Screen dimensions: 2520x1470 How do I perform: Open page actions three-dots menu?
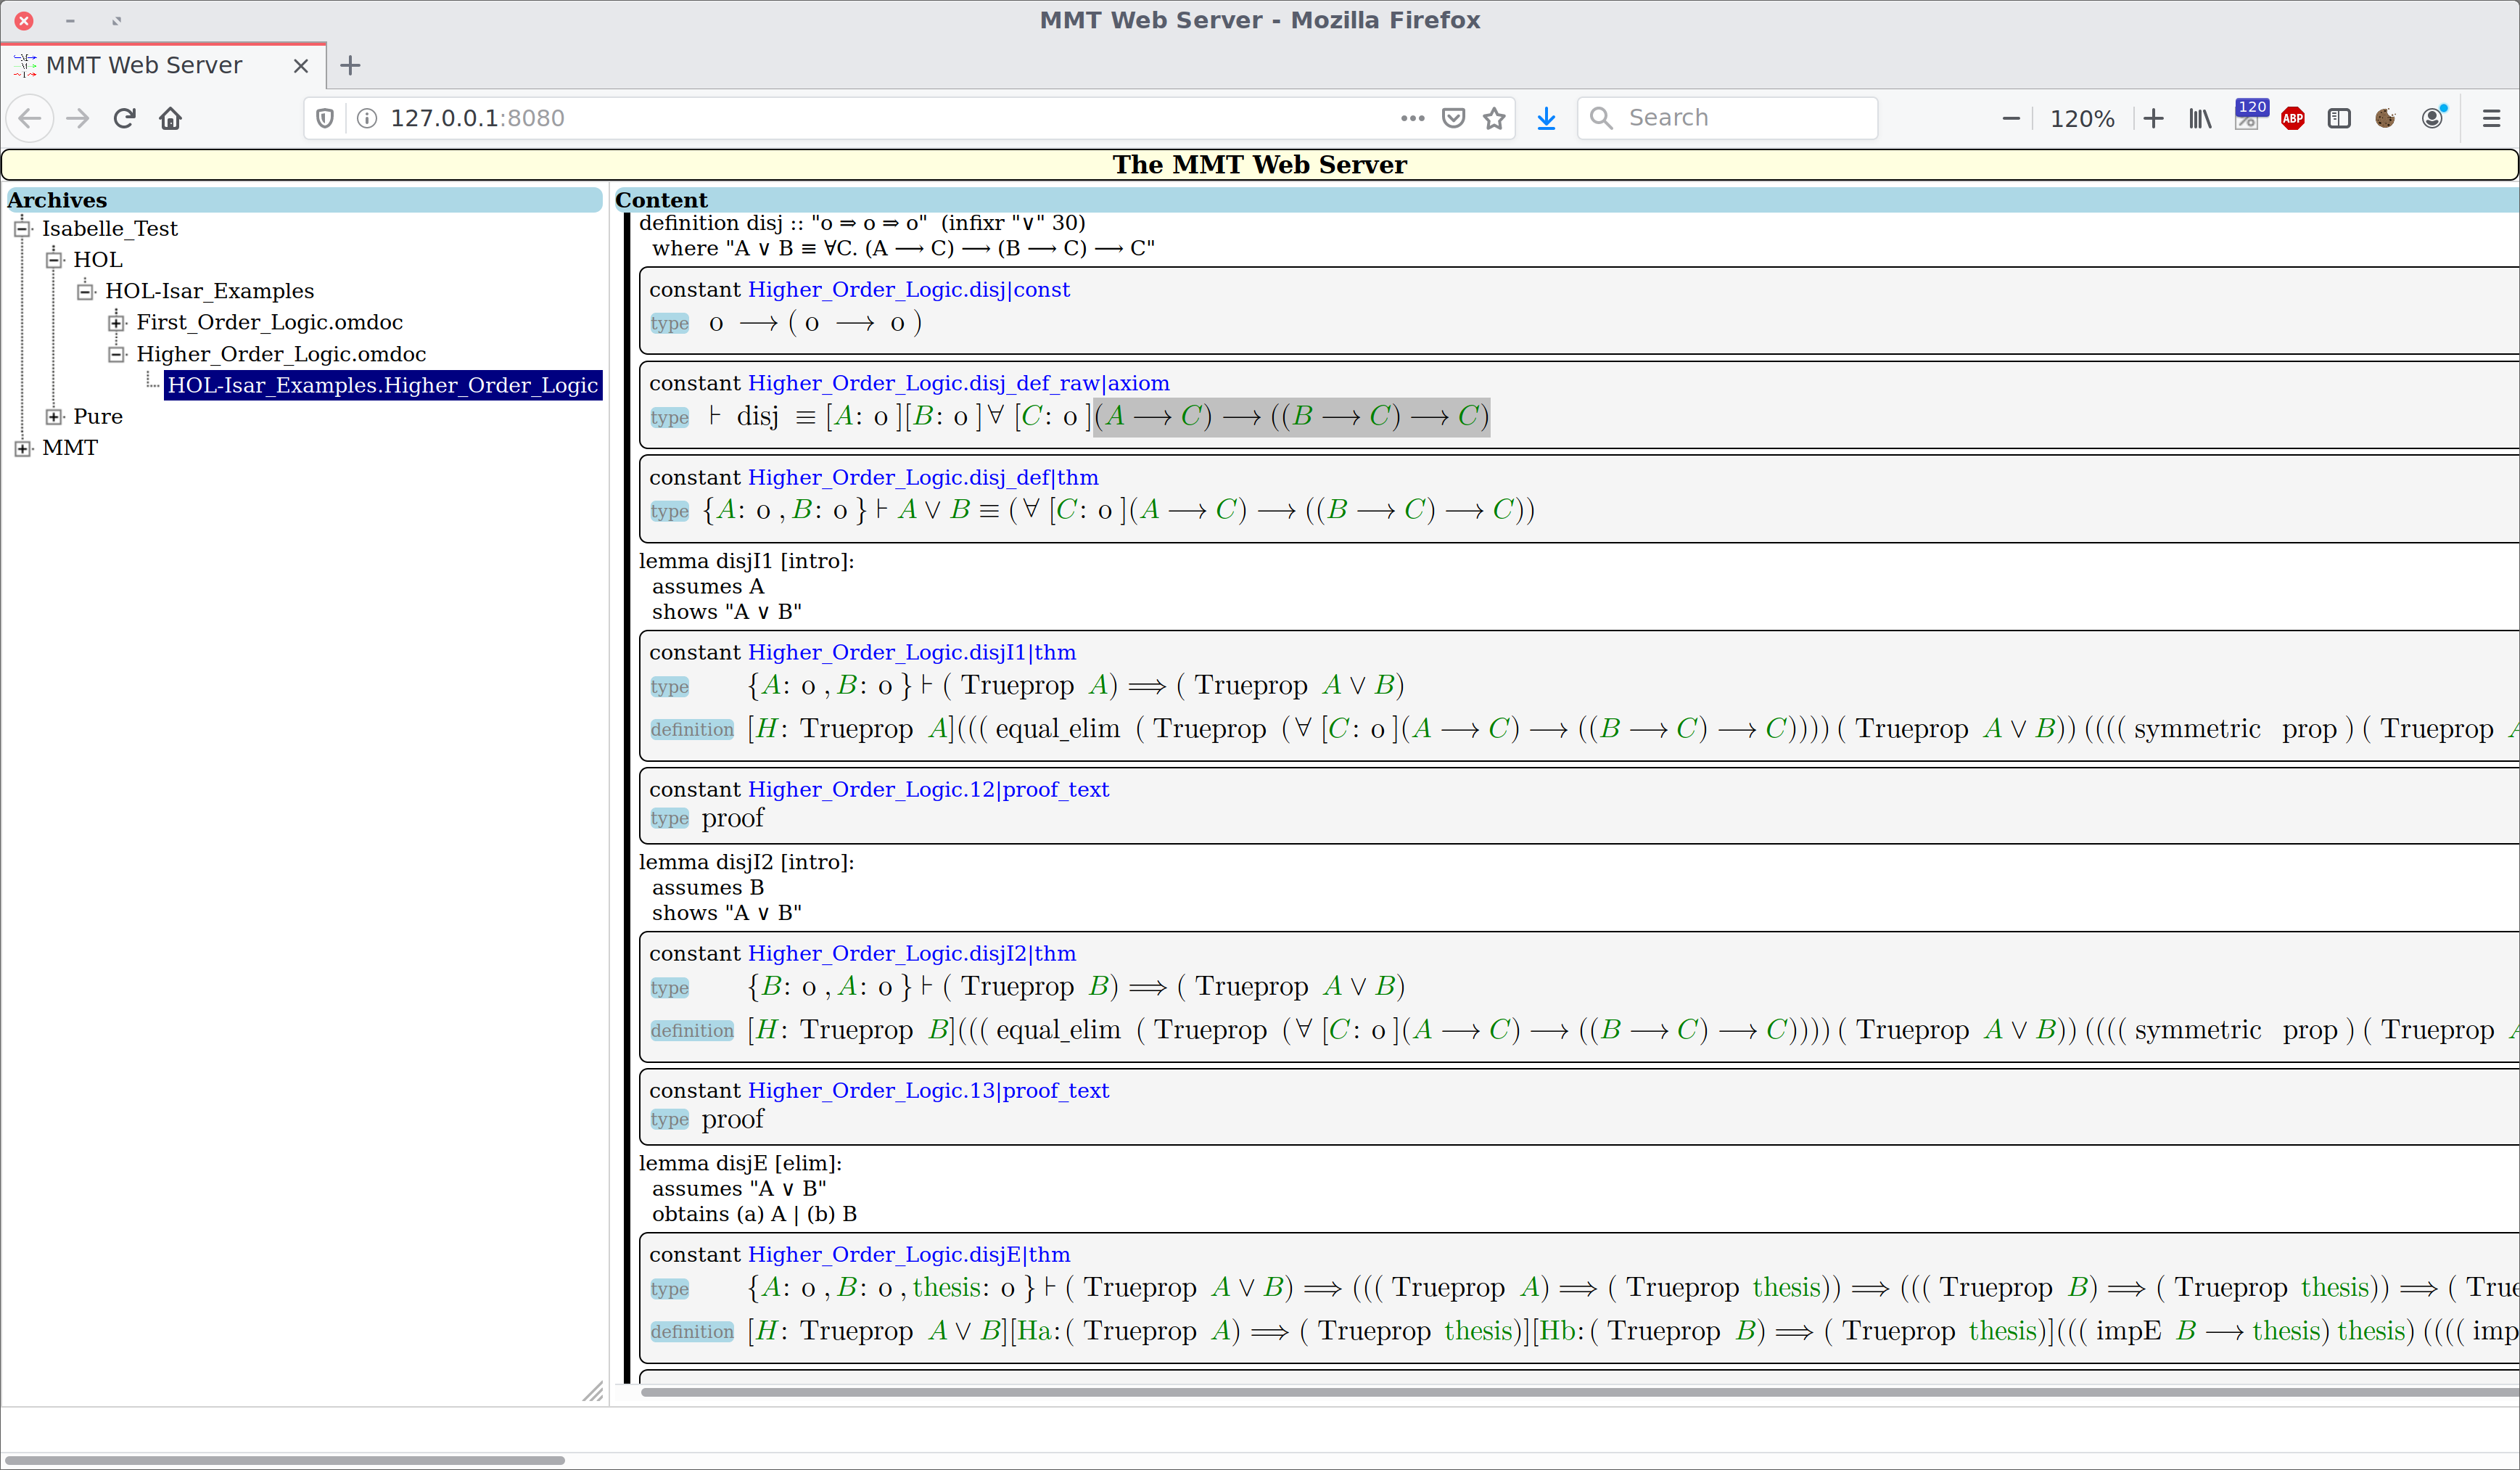tap(1412, 118)
